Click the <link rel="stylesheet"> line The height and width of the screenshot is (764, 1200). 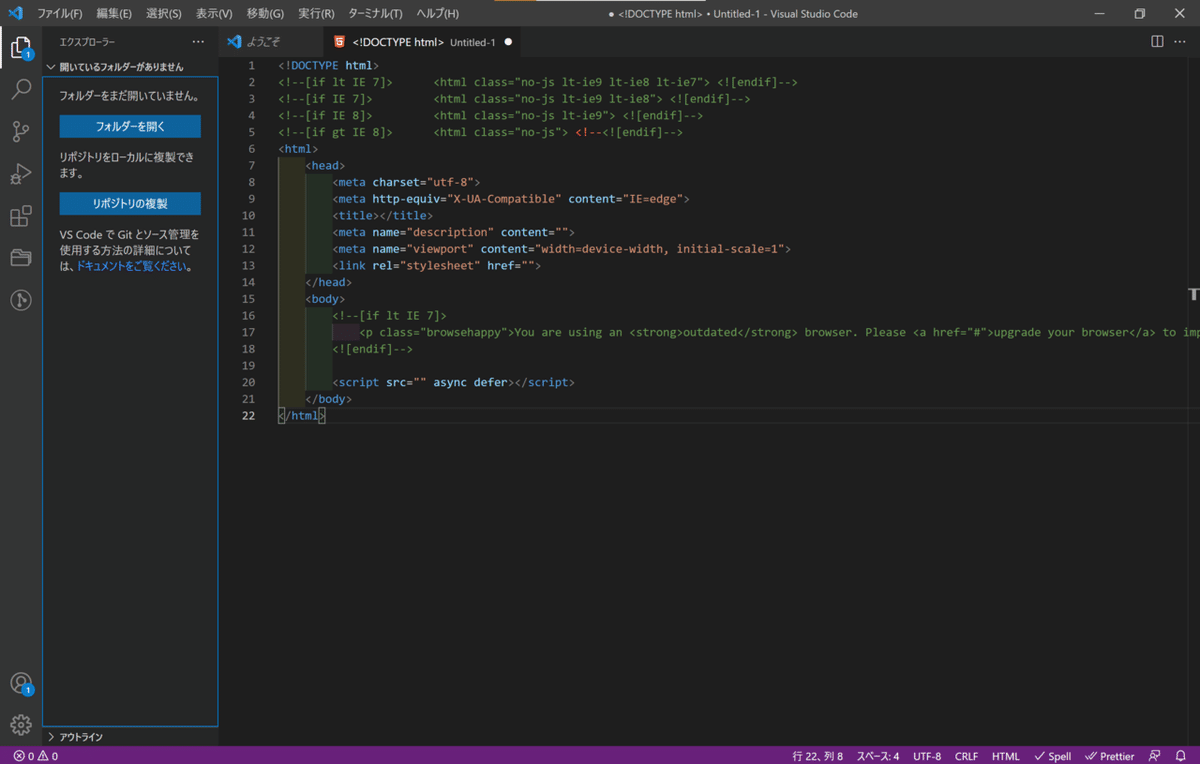pos(437,265)
